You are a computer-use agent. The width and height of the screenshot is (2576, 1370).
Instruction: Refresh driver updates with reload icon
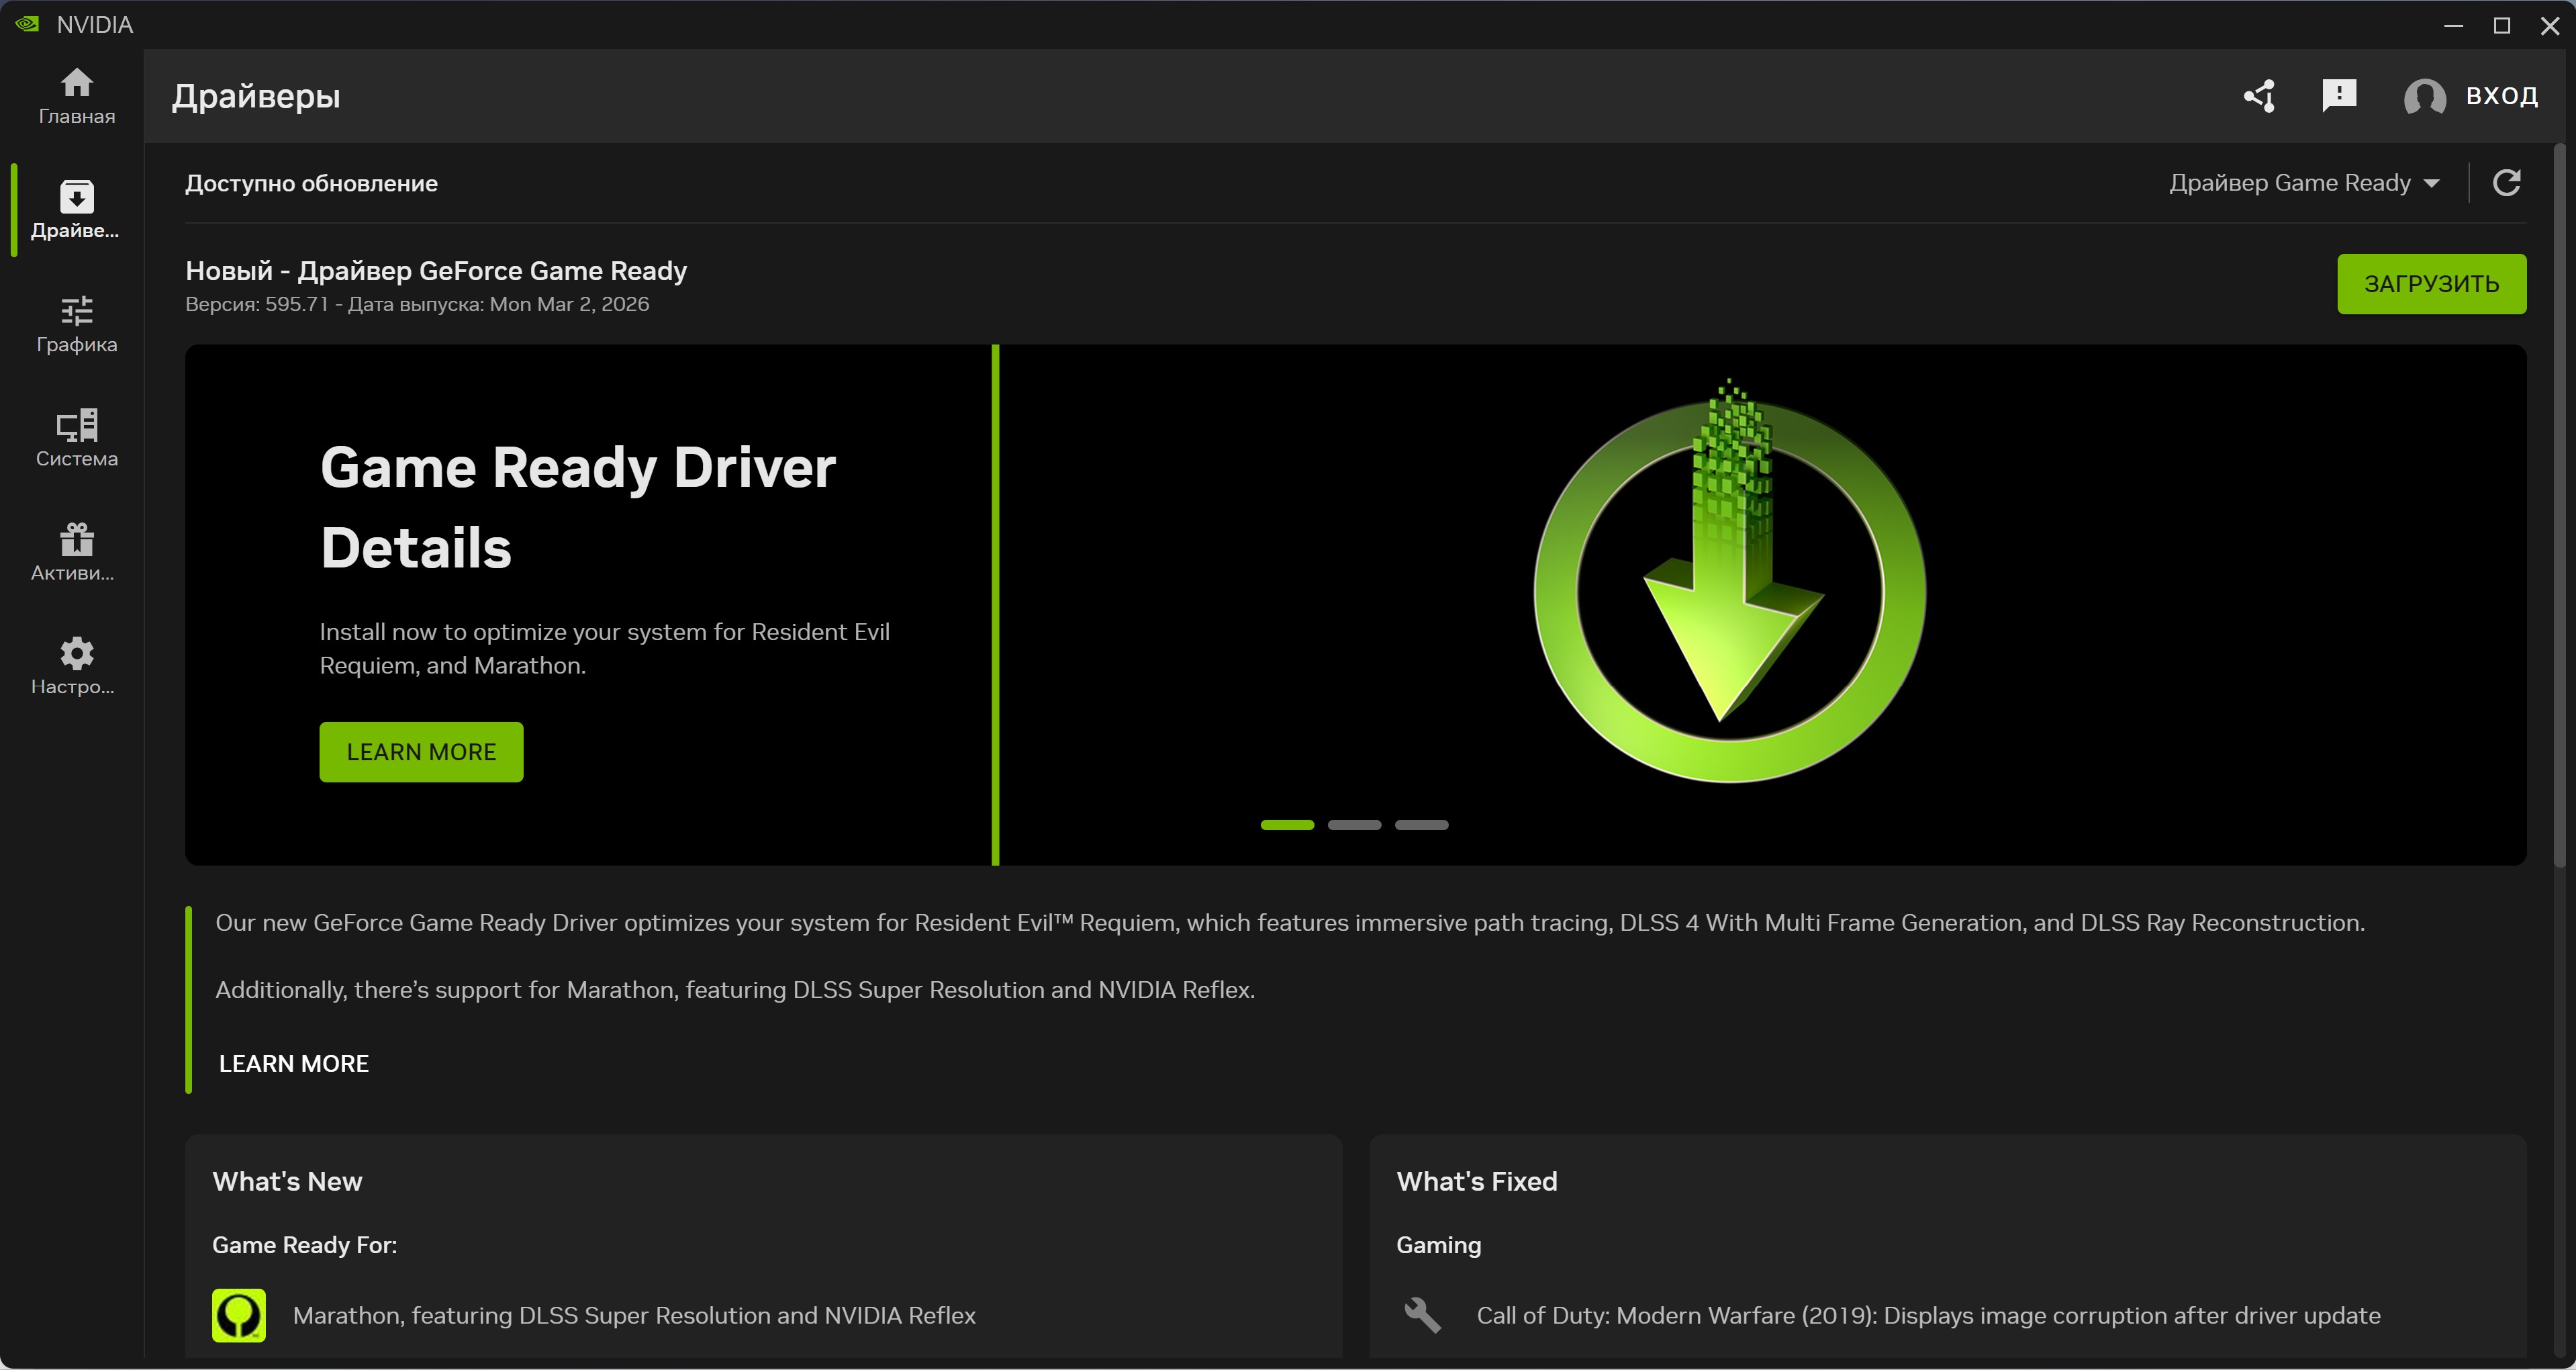[x=2506, y=183]
